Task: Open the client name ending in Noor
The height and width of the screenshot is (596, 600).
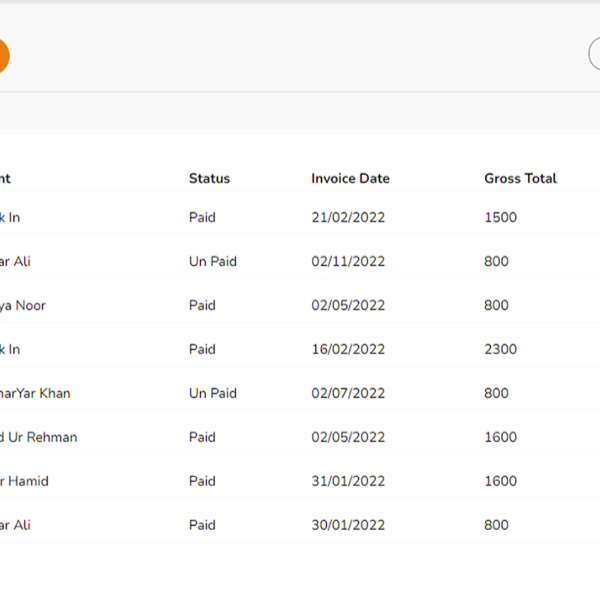Action: pyautogui.click(x=24, y=305)
